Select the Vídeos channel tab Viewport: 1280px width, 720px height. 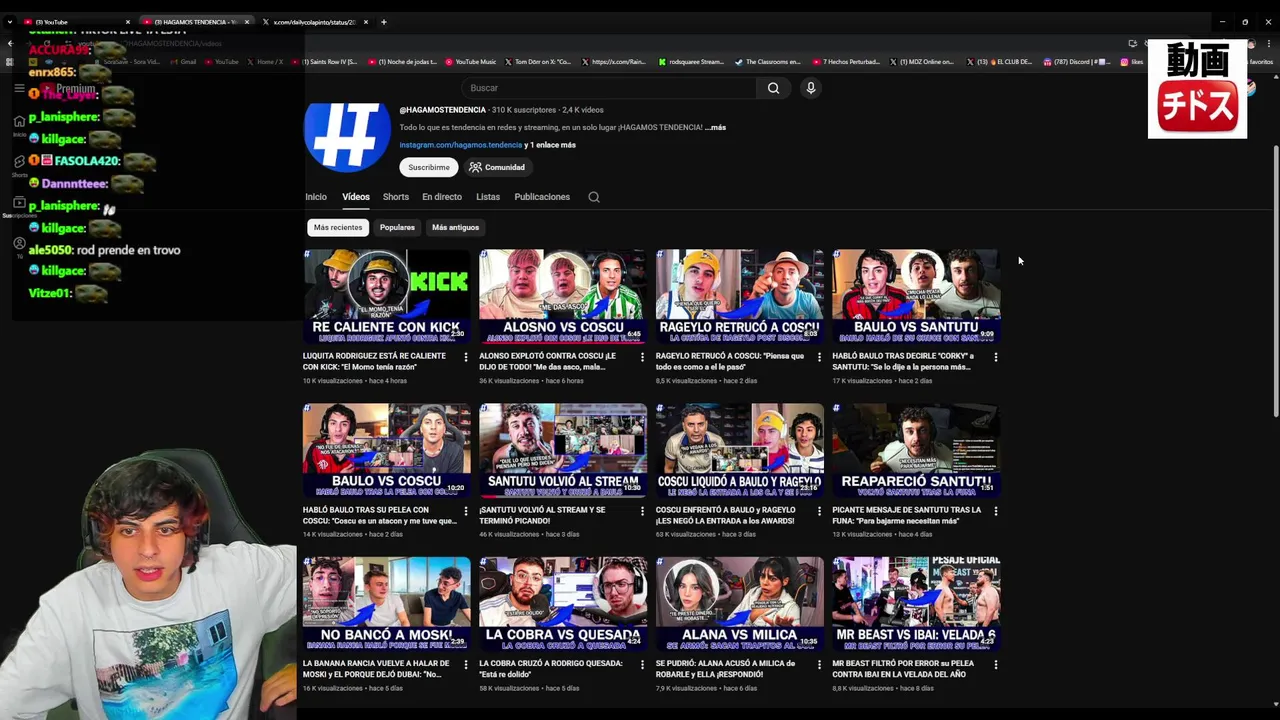(x=356, y=197)
